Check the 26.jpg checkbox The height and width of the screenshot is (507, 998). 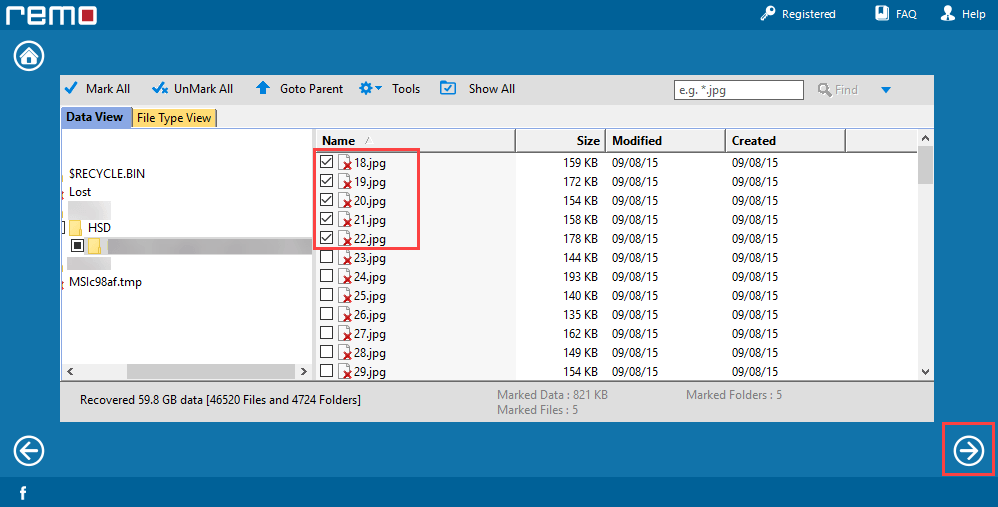(327, 314)
